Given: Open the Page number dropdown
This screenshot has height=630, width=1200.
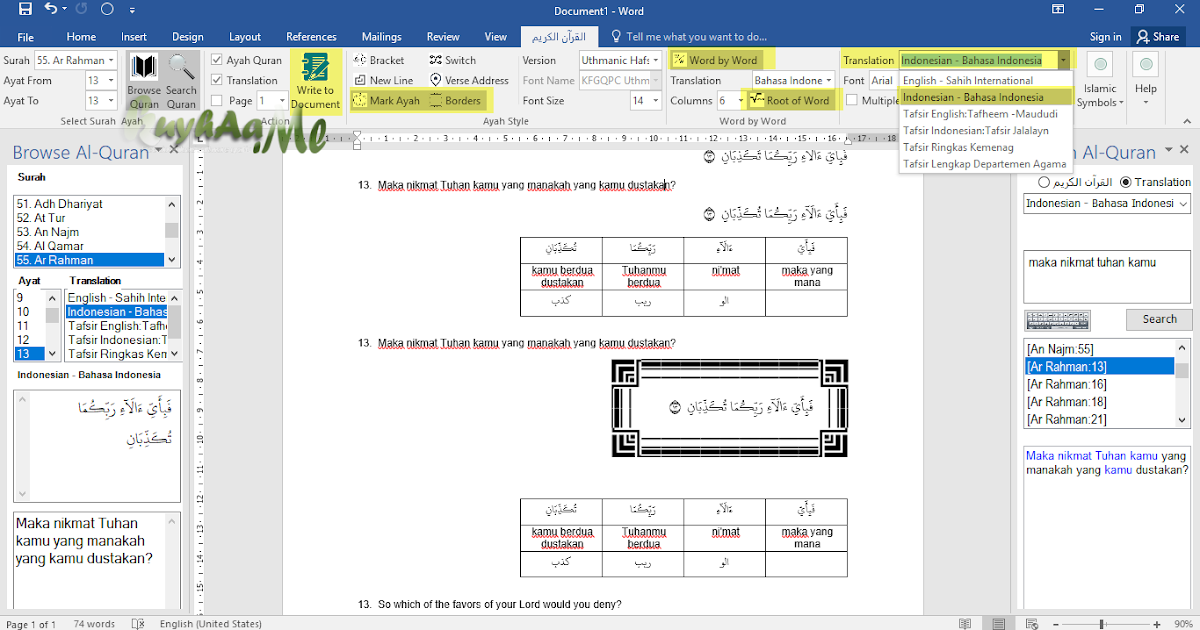Looking at the screenshot, I should click(281, 100).
